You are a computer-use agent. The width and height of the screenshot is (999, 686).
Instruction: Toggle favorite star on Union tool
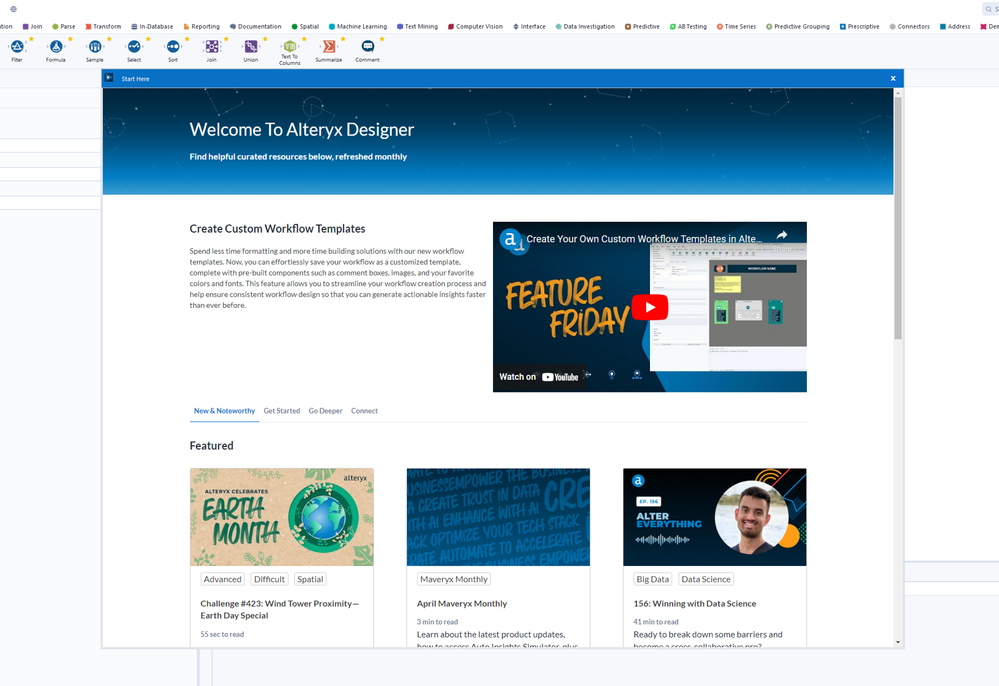click(265, 39)
